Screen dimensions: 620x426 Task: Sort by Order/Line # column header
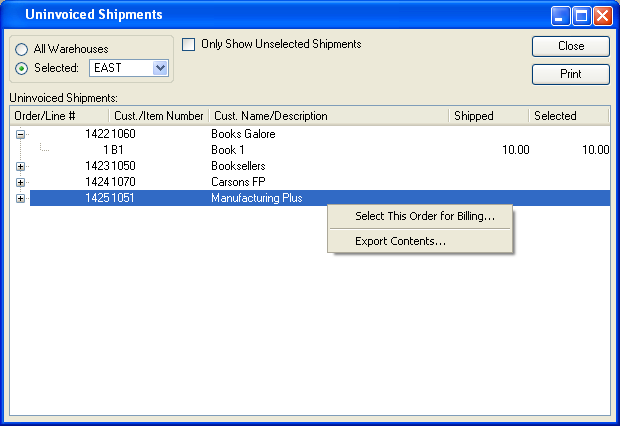point(59,116)
